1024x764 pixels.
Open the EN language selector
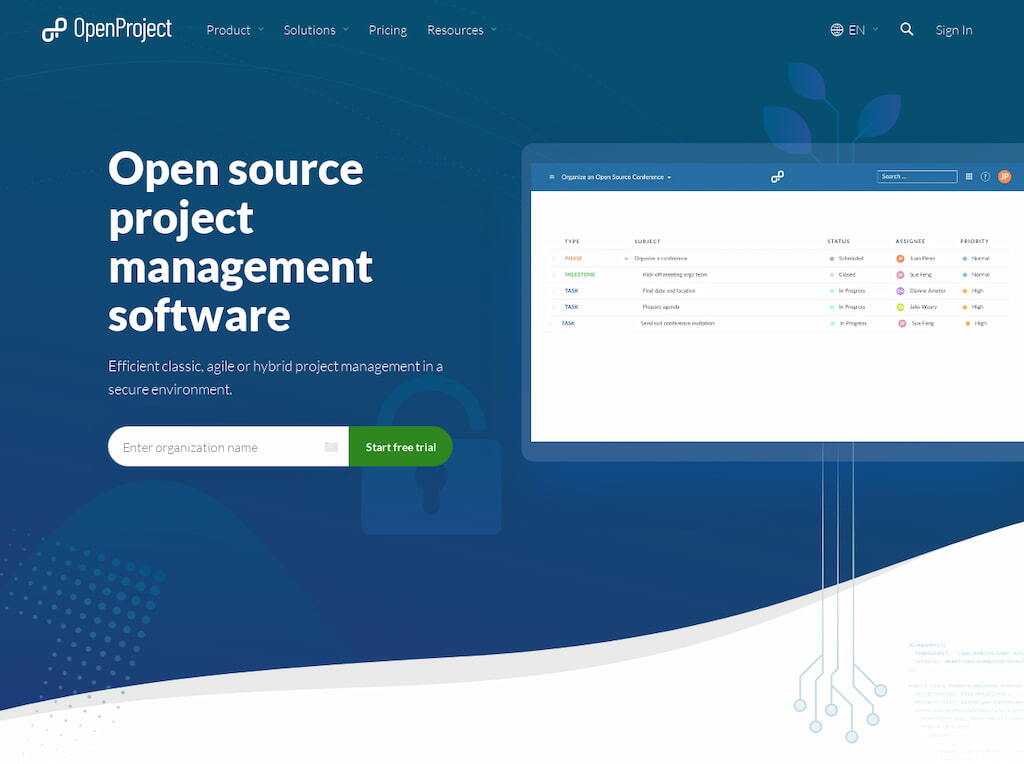(x=854, y=30)
